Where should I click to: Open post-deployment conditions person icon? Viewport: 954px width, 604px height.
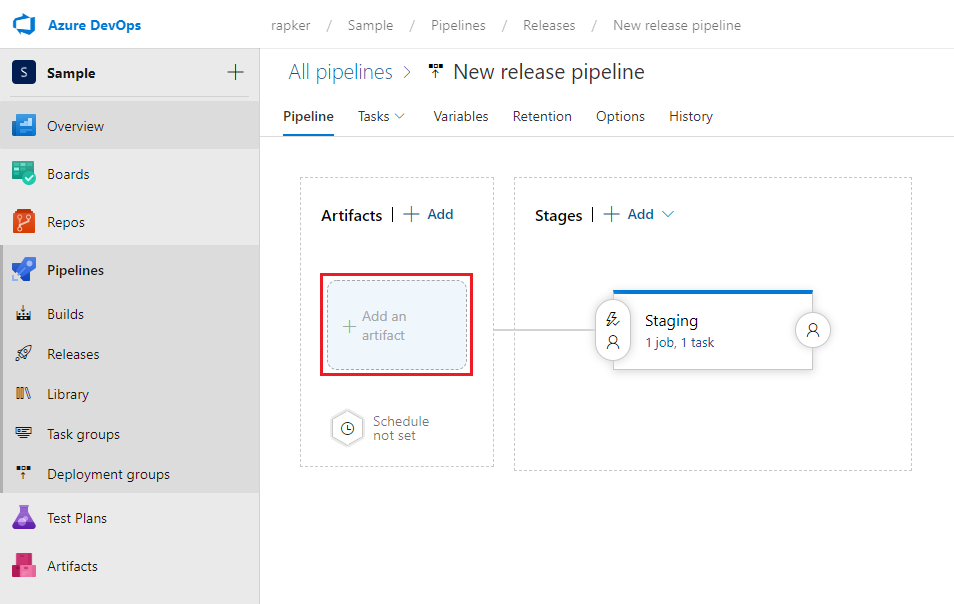(813, 330)
